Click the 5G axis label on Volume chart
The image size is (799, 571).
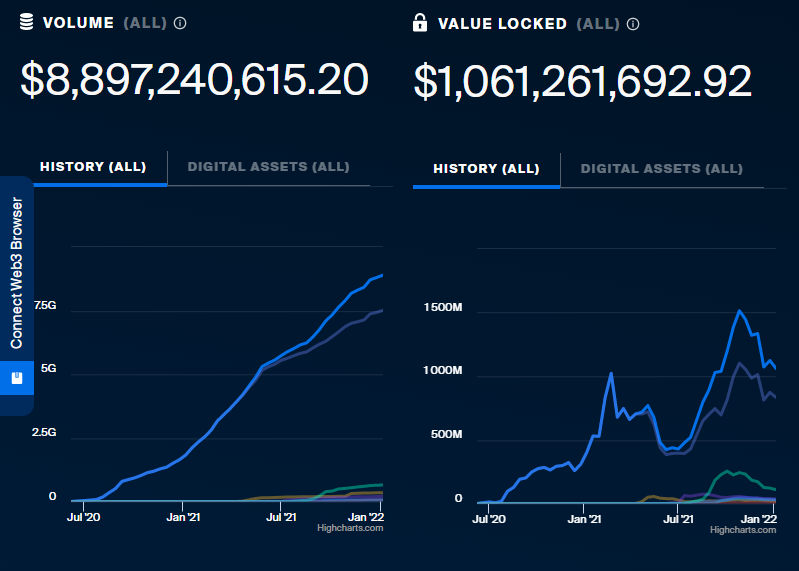pyautogui.click(x=48, y=369)
